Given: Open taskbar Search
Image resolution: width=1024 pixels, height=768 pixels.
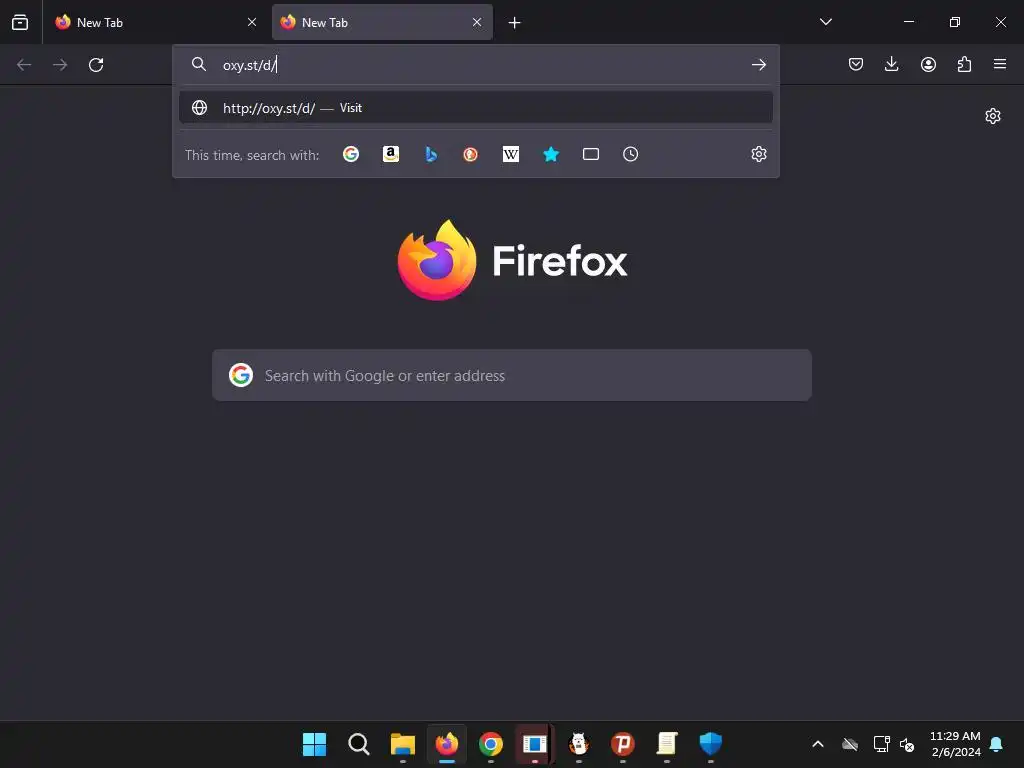Looking at the screenshot, I should (x=359, y=744).
